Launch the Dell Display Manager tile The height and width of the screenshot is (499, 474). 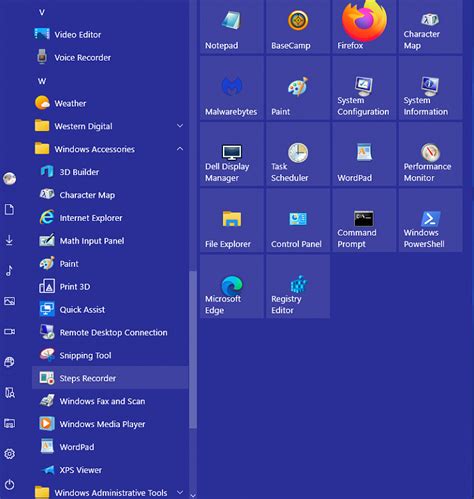point(232,154)
